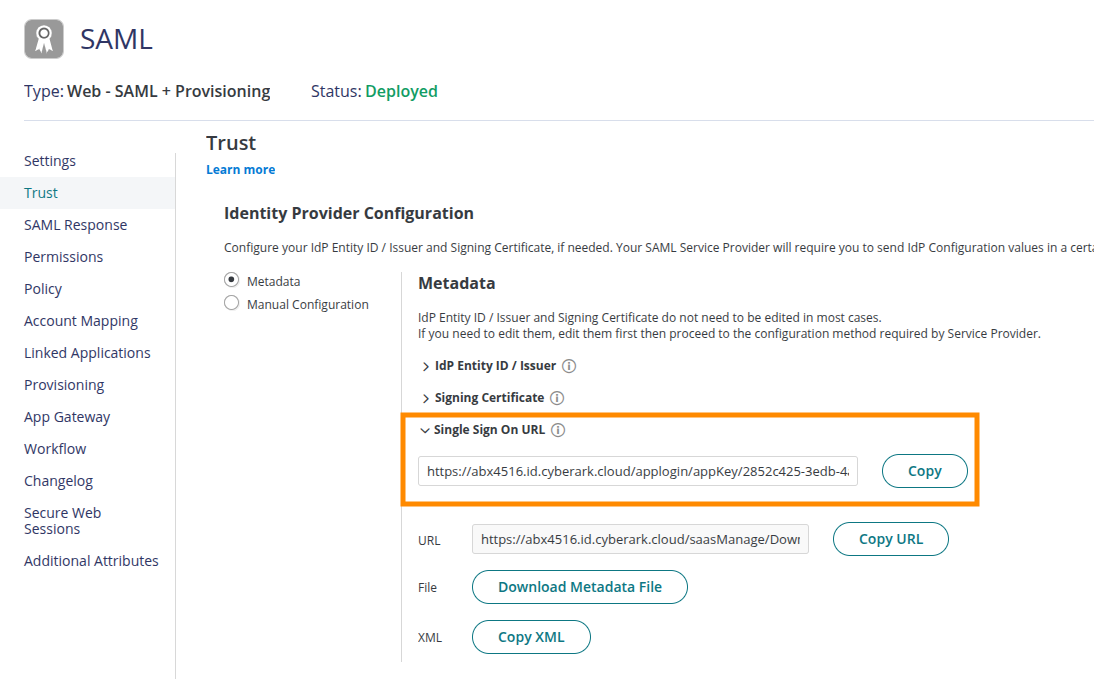Open the Learn more link
The height and width of the screenshot is (679, 1094).
pyautogui.click(x=240, y=170)
